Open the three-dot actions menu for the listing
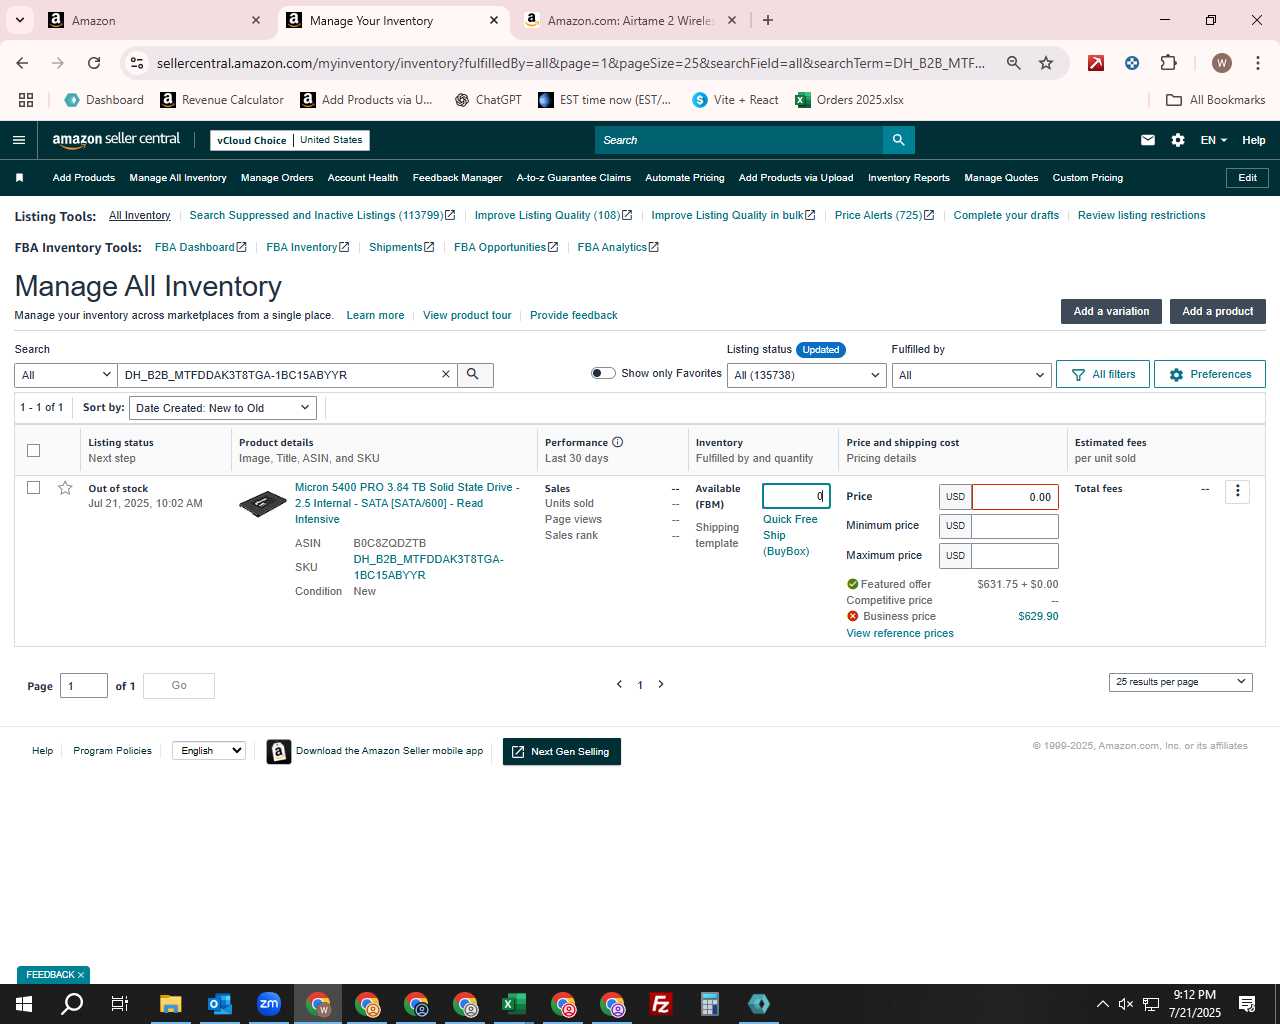This screenshot has width=1280, height=1024. coord(1237,491)
